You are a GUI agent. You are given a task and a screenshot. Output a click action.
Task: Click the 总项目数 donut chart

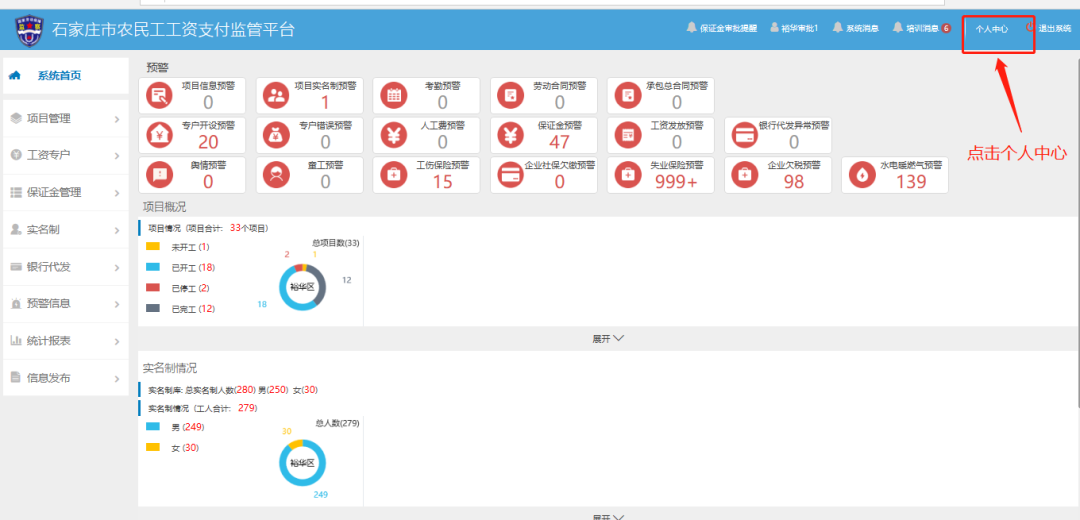302,287
